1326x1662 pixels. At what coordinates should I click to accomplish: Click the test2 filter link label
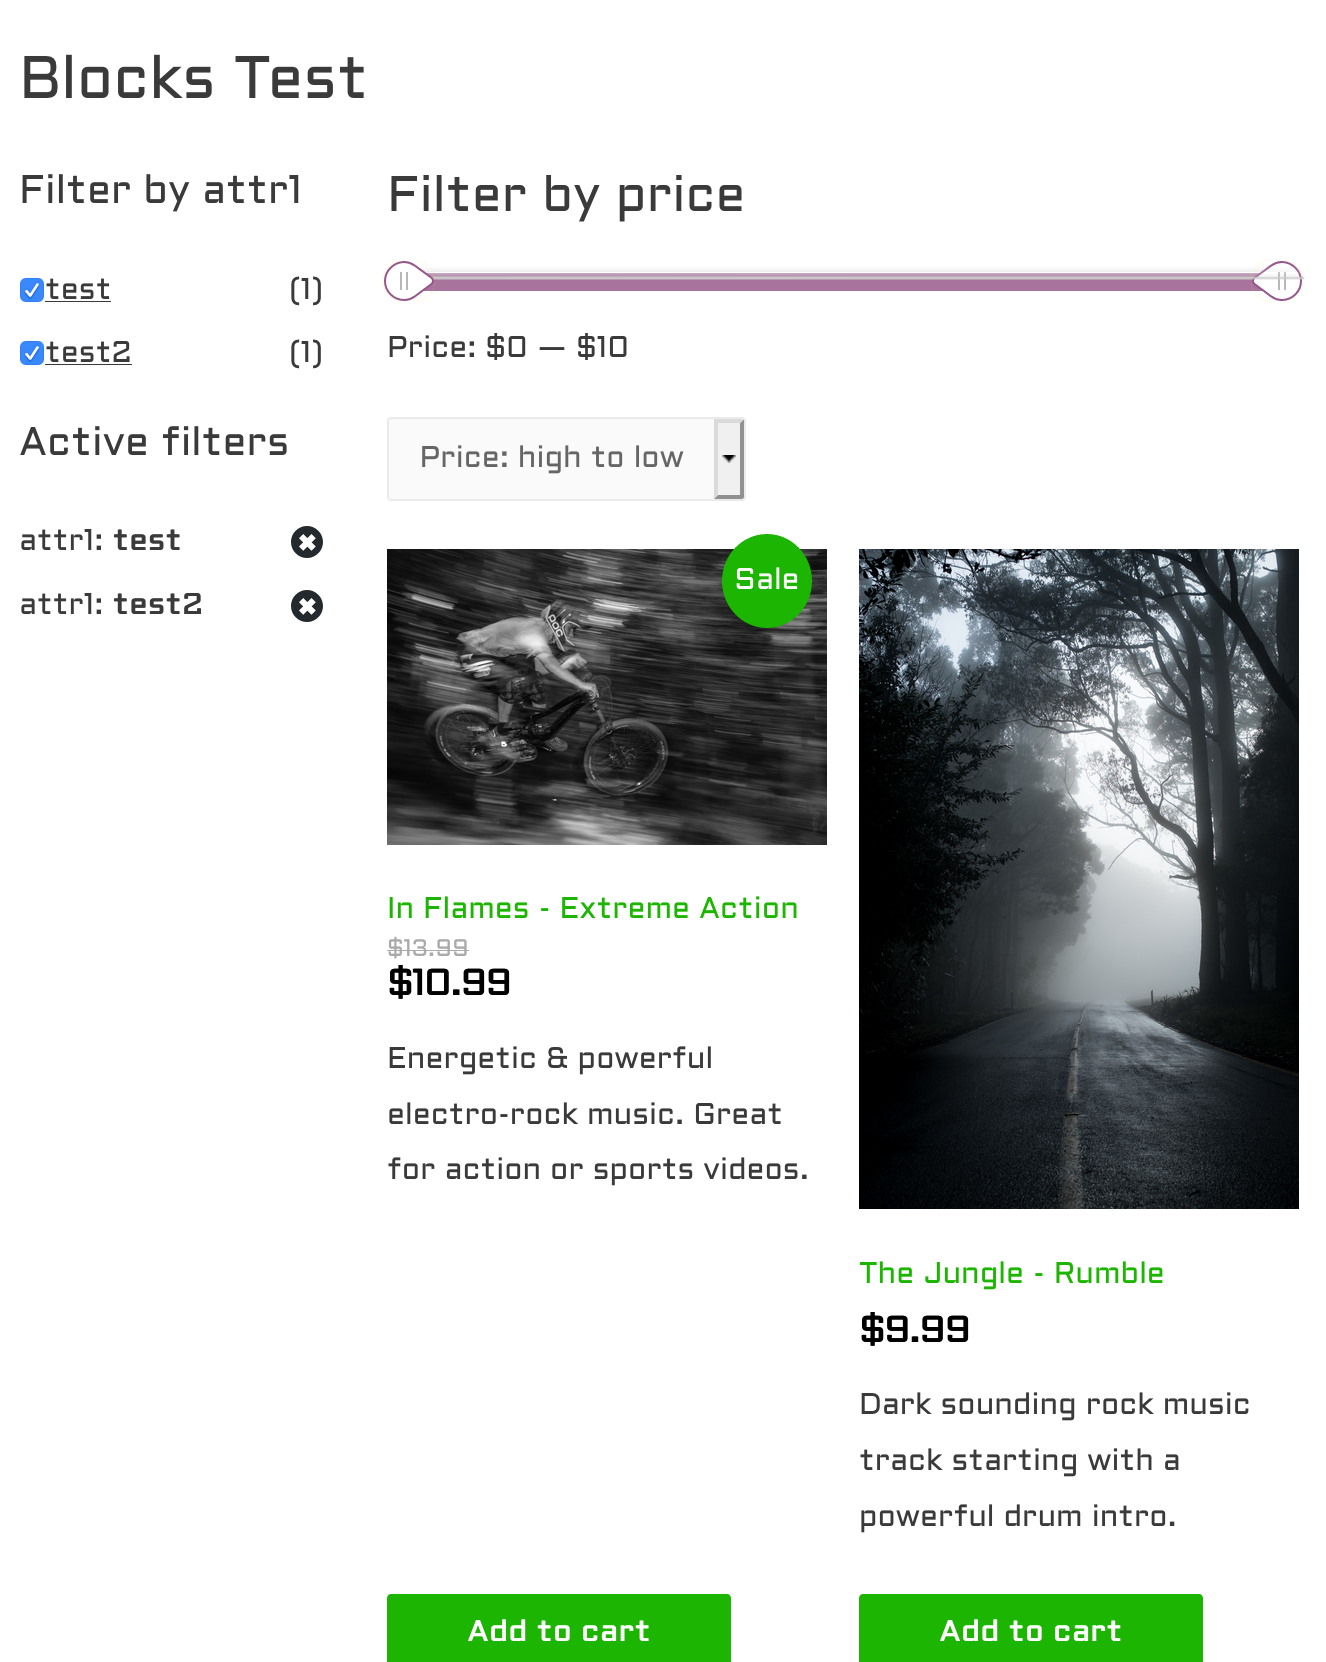pyautogui.click(x=90, y=352)
